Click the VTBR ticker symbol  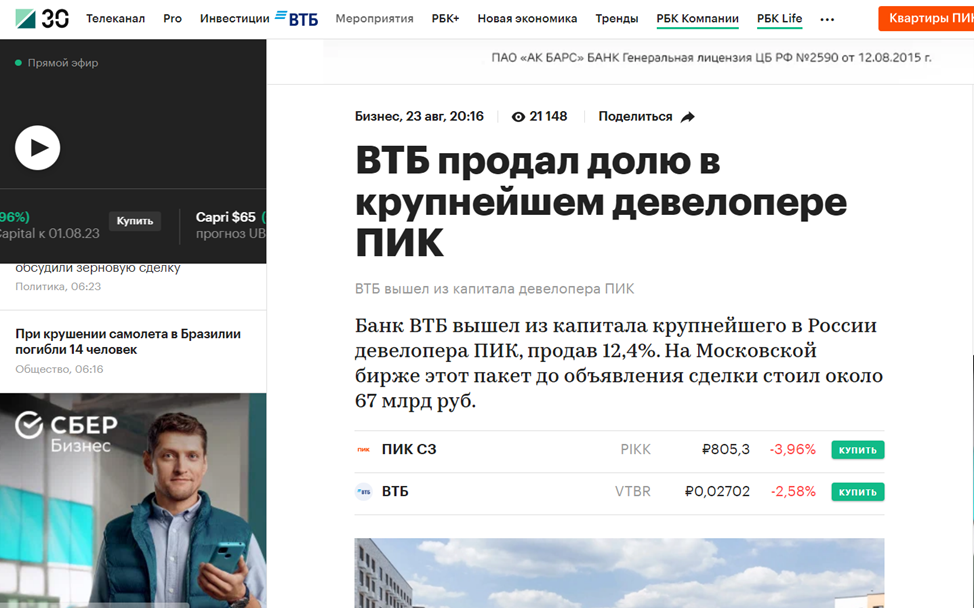point(633,492)
